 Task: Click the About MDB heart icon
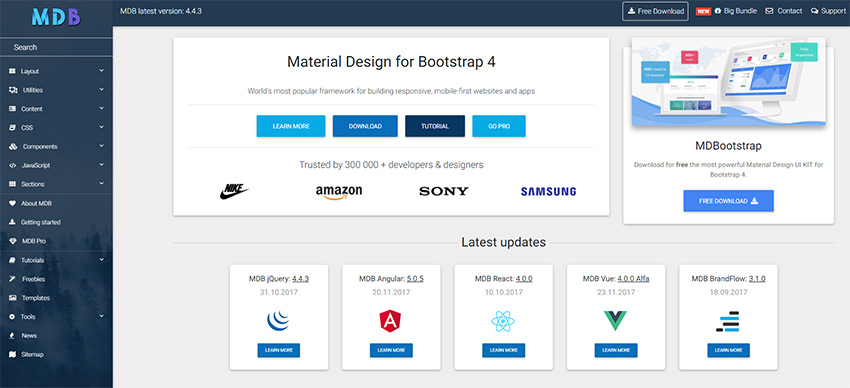pyautogui.click(x=12, y=203)
